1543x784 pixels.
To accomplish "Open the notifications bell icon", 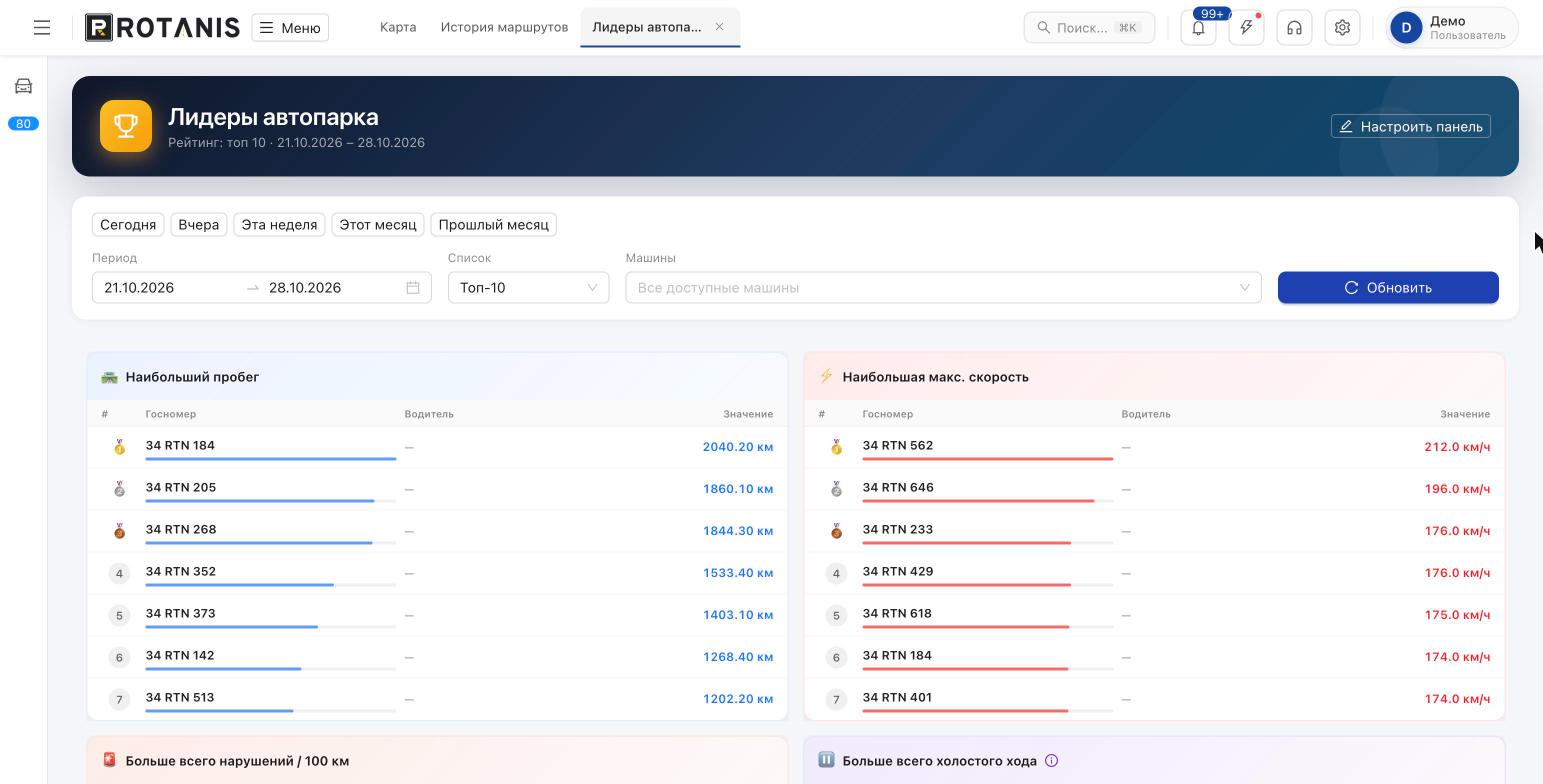I will pos(1198,28).
